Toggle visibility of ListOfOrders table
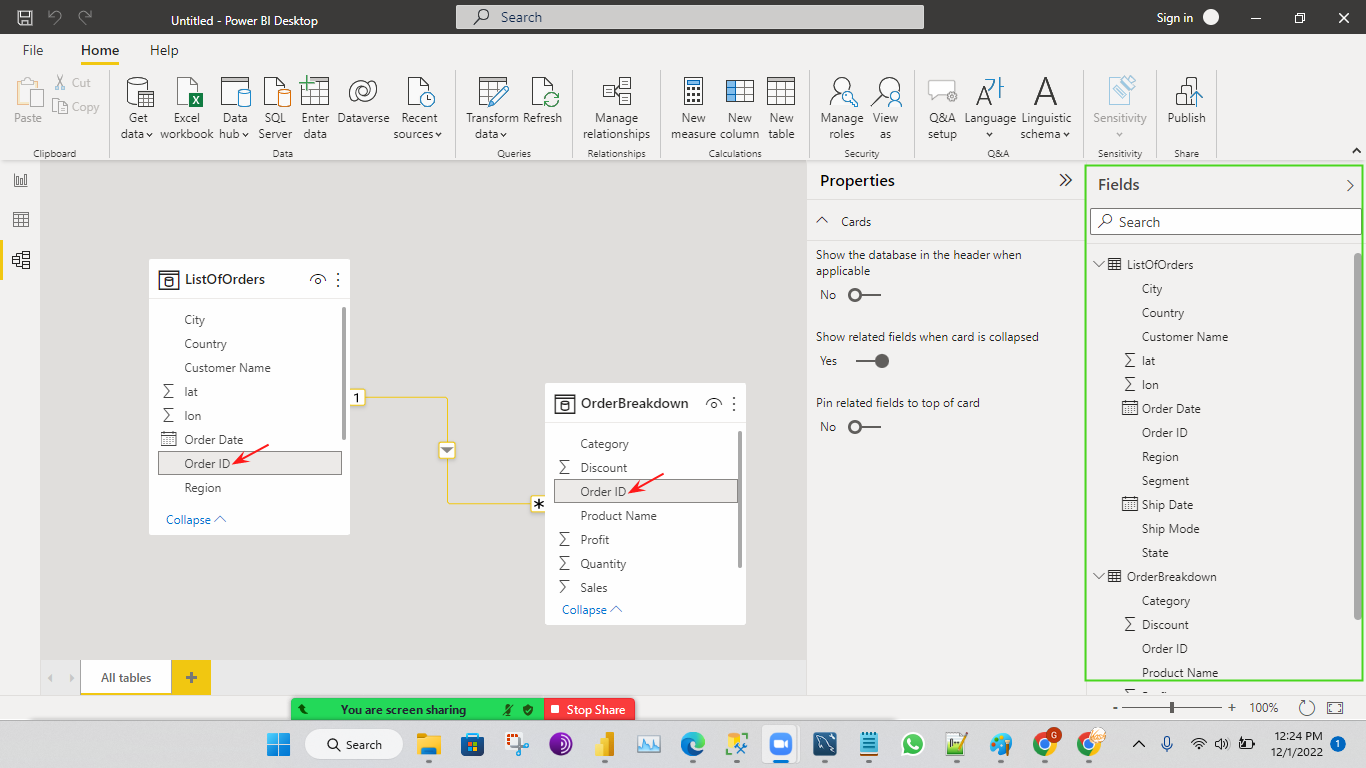The height and width of the screenshot is (768, 1366). coord(318,280)
